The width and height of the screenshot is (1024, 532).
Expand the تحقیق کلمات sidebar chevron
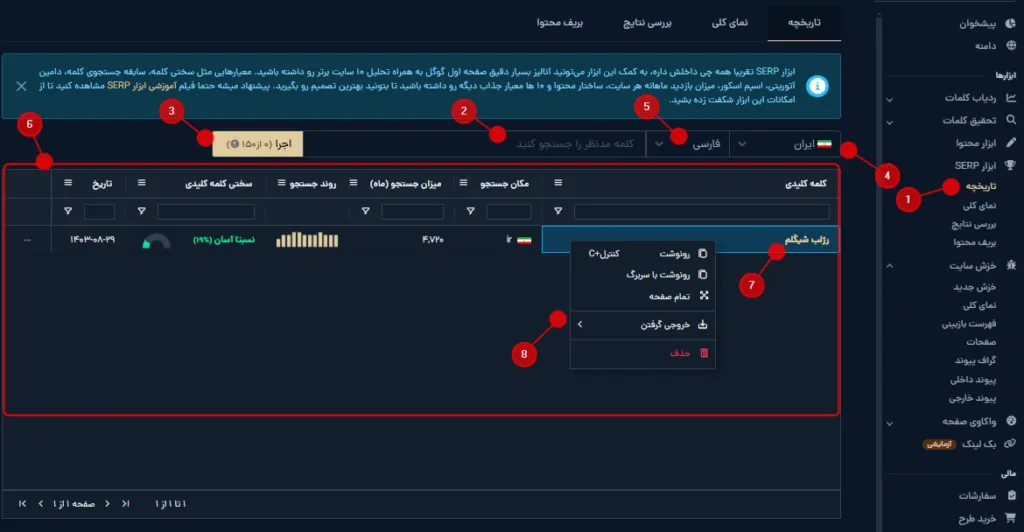(x=889, y=122)
